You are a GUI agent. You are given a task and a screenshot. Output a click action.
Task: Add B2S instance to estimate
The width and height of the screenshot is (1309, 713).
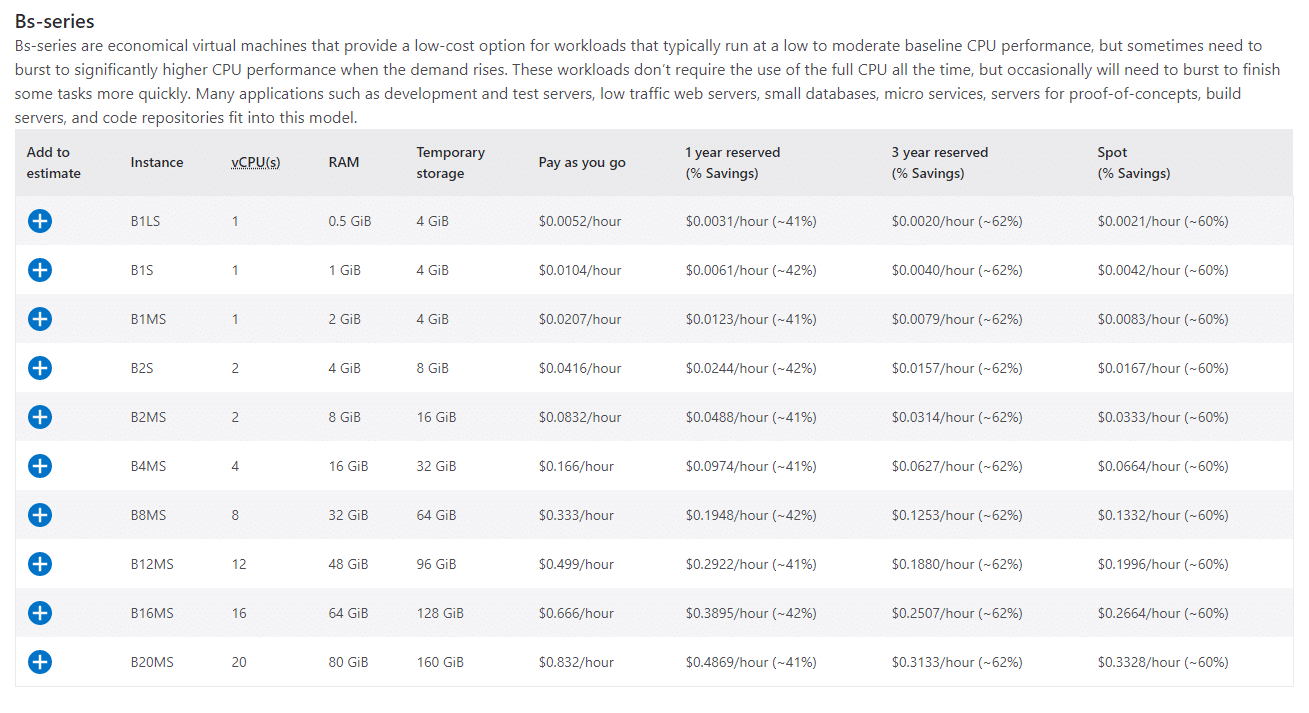pos(40,368)
